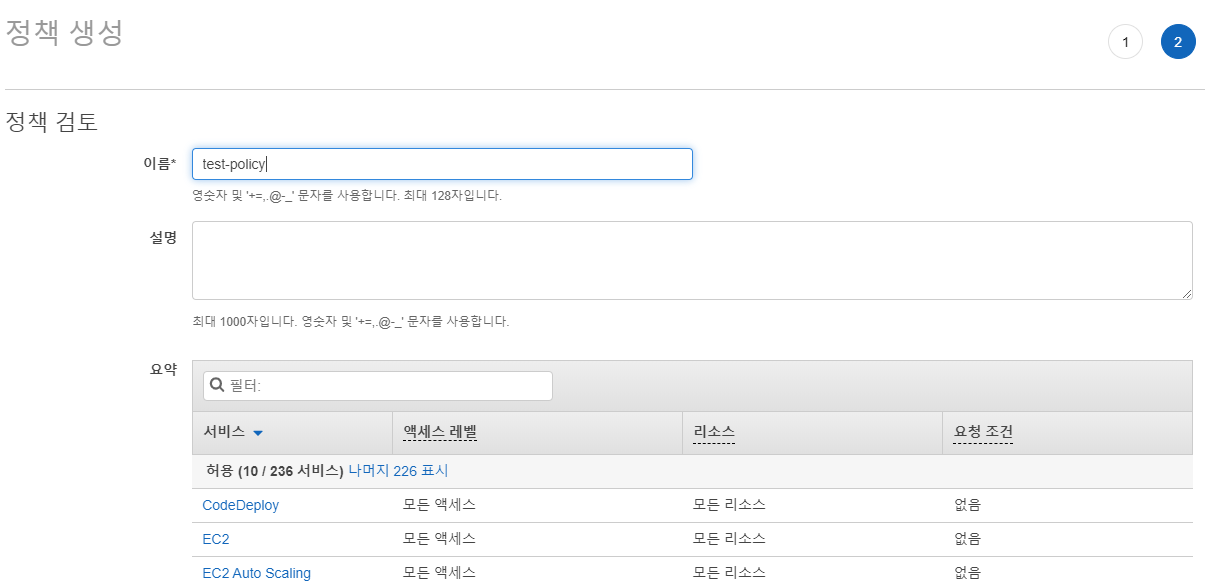Click the magnifier icon in filter box
The height and width of the screenshot is (587, 1219).
[x=217, y=386]
